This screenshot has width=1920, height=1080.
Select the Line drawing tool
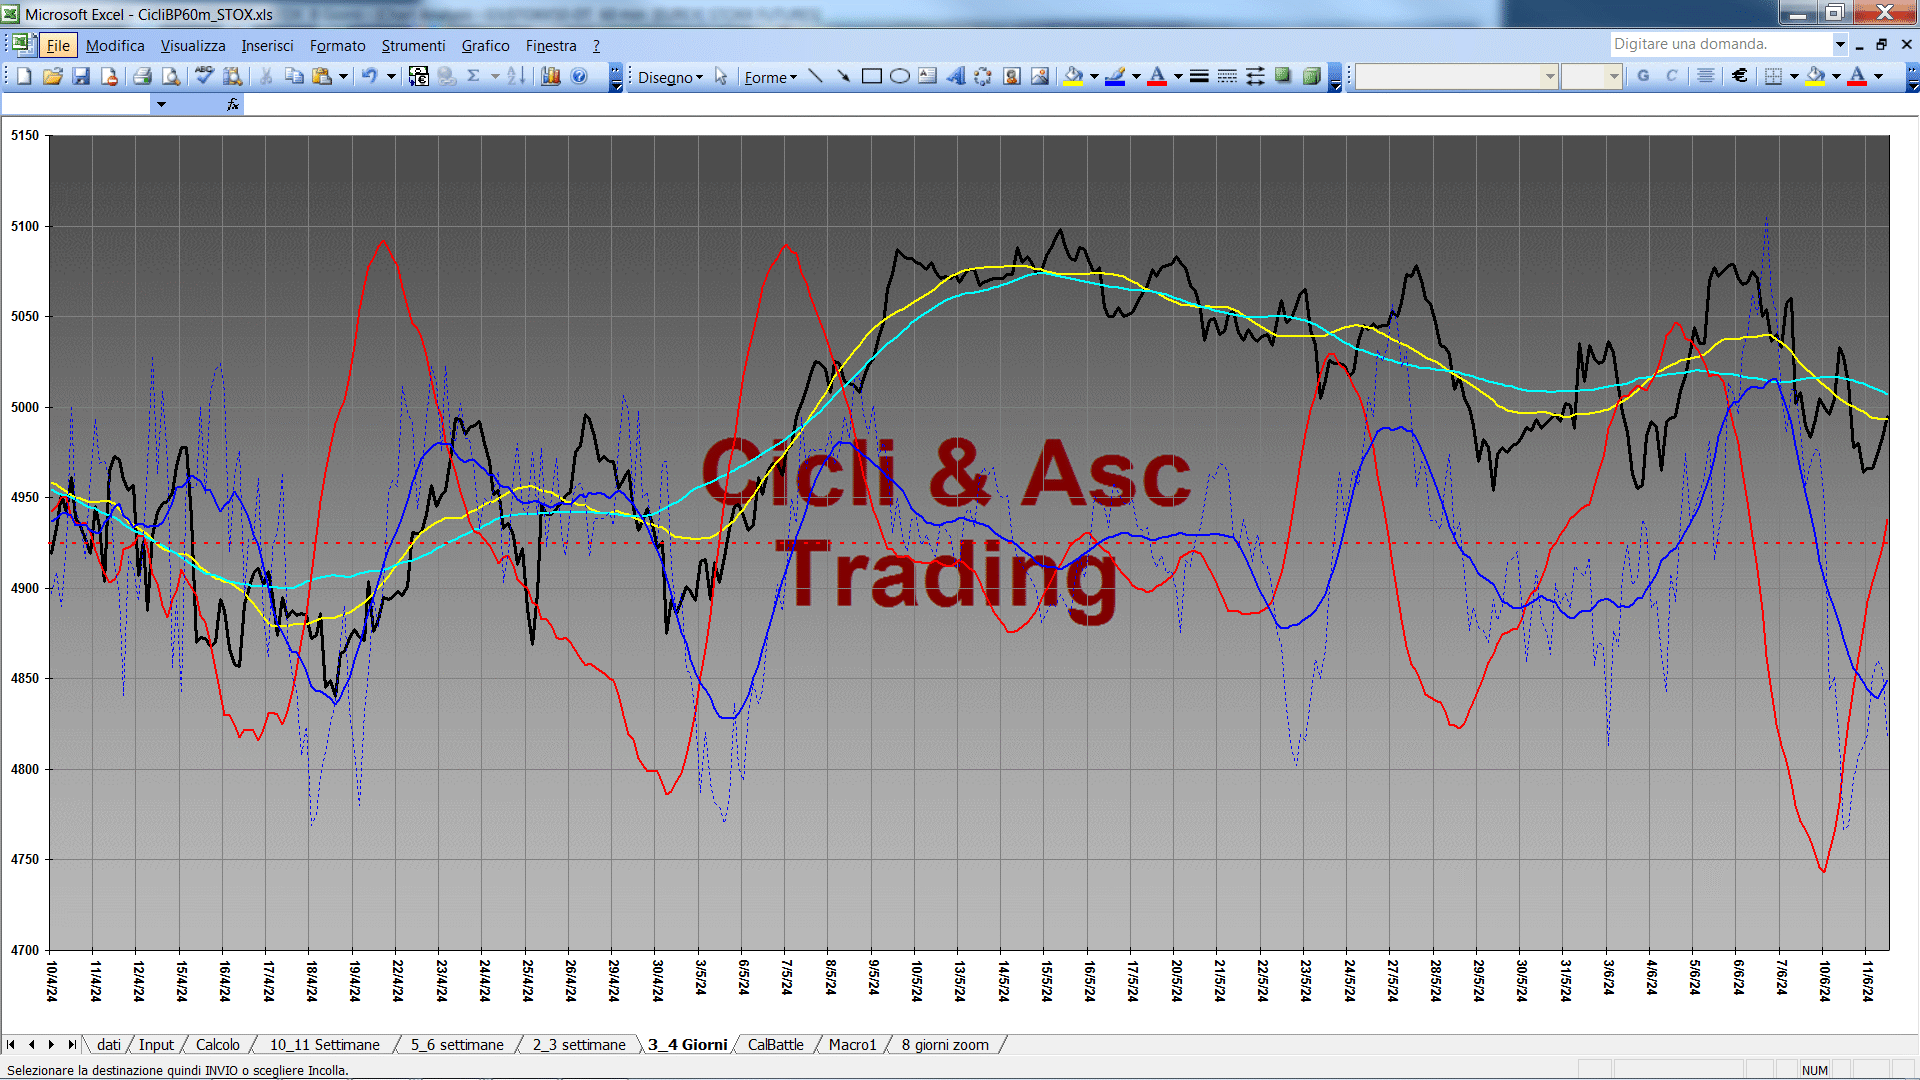tap(815, 76)
